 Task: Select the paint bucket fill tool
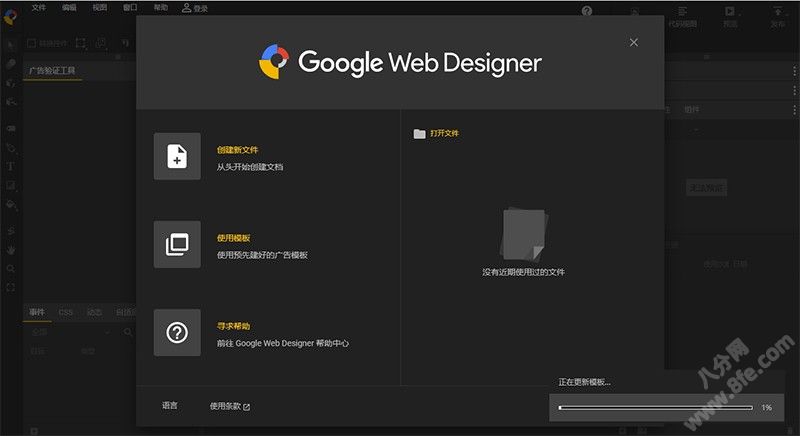point(11,204)
